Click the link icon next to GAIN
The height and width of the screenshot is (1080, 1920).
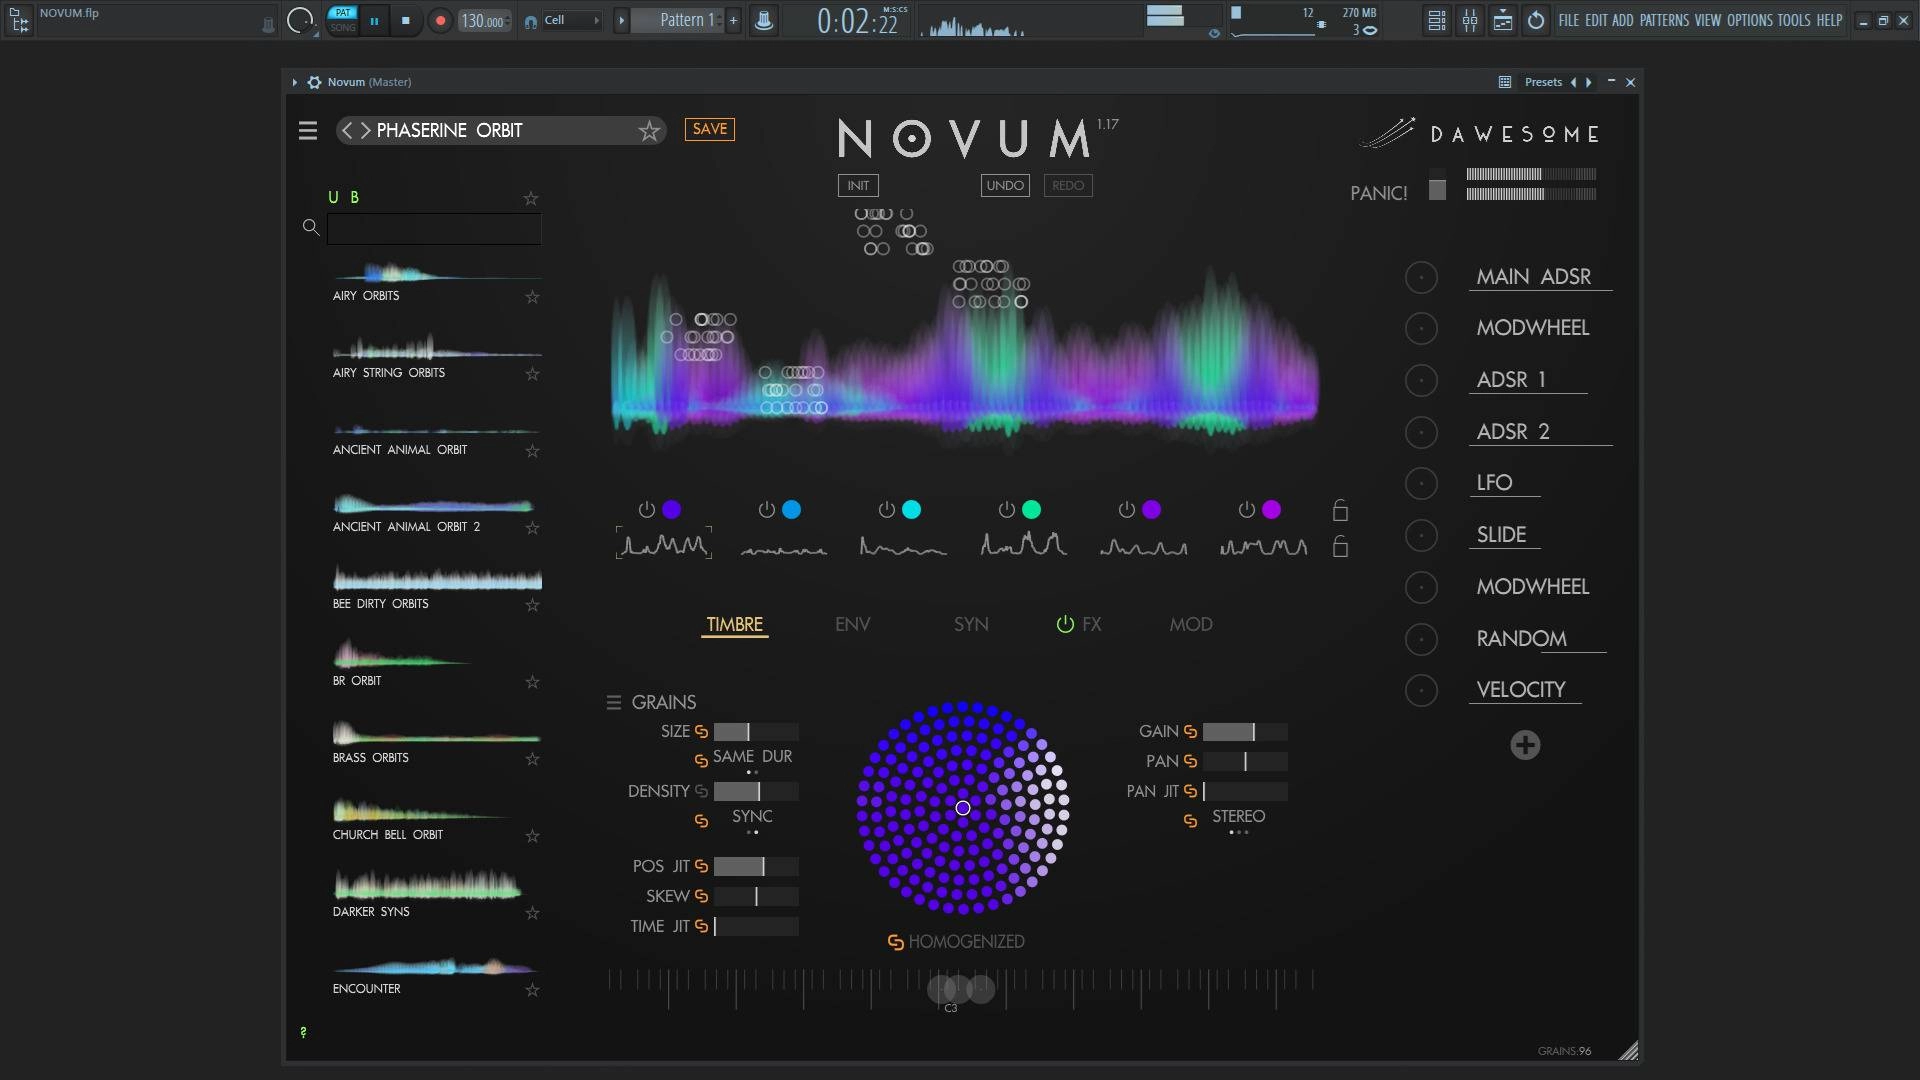(x=1190, y=732)
